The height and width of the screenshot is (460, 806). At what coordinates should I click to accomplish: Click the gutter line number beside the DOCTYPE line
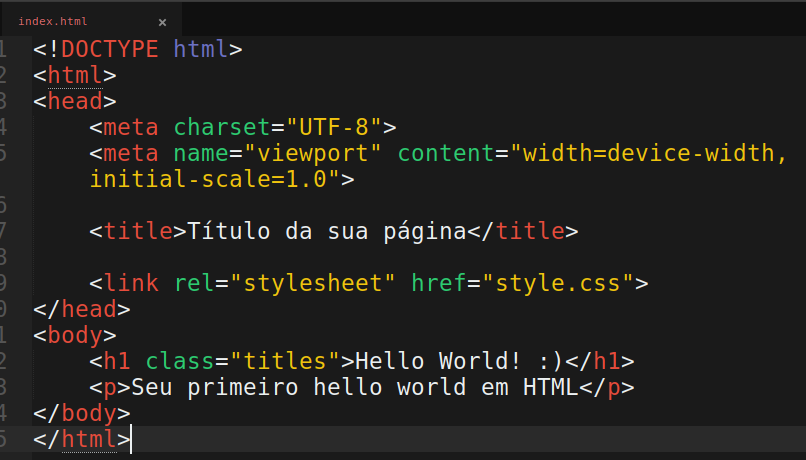coord(4,49)
